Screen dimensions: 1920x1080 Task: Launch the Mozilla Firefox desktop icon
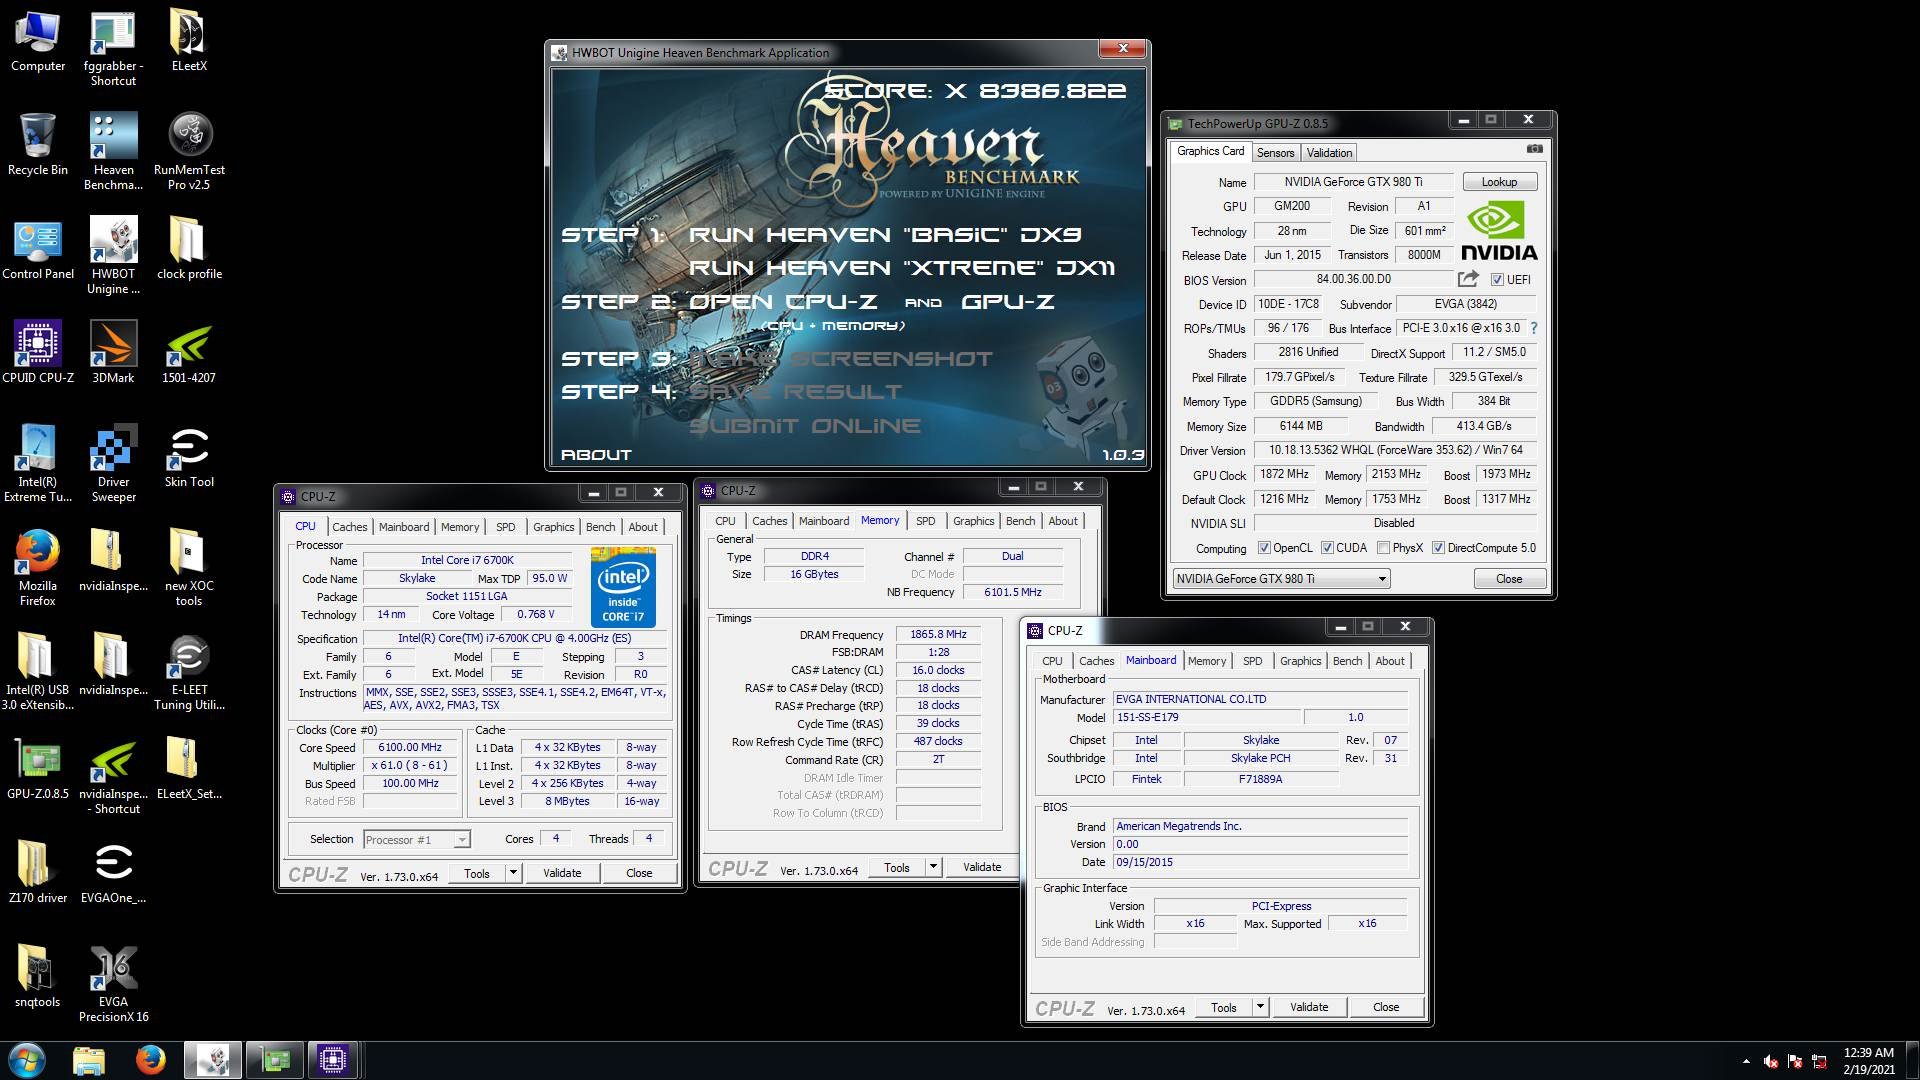[38, 569]
